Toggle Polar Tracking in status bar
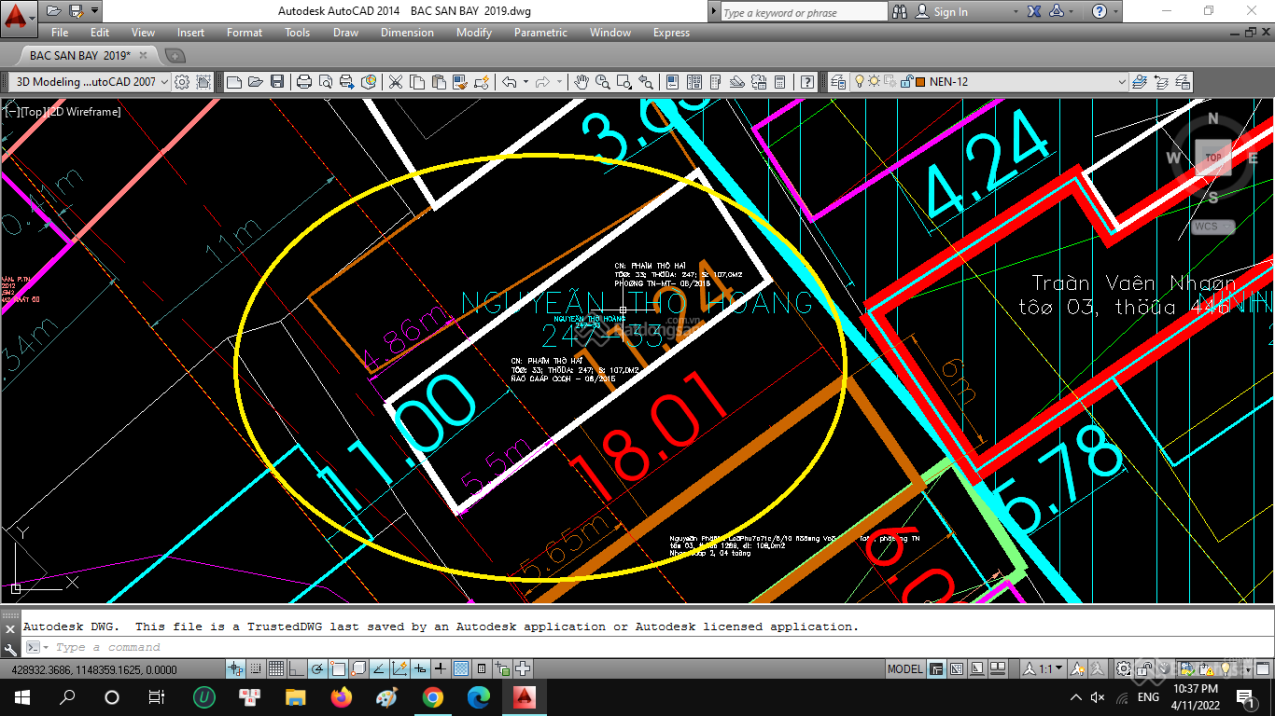The width and height of the screenshot is (1275, 716). click(317, 669)
